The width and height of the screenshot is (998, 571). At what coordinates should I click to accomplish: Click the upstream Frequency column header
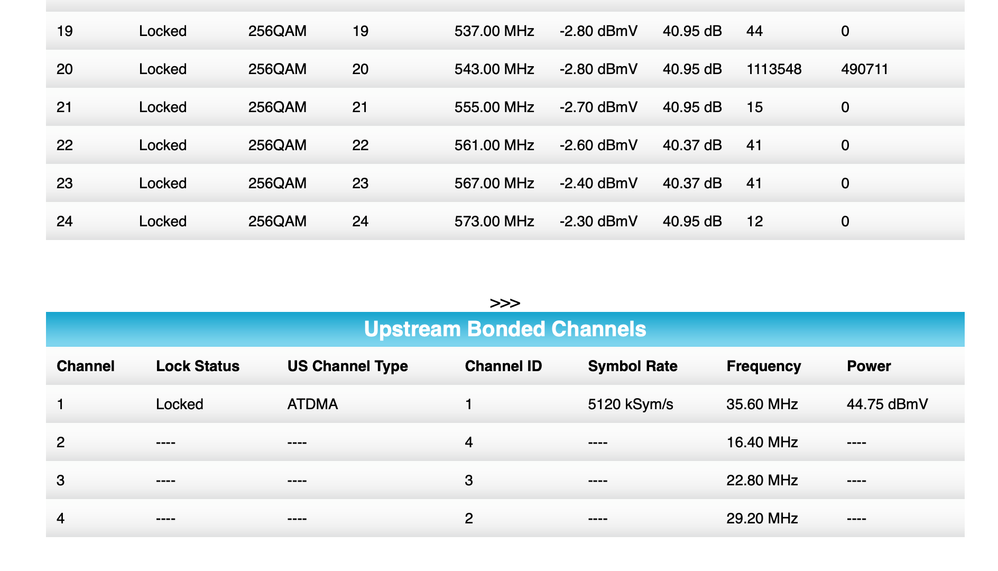[763, 366]
